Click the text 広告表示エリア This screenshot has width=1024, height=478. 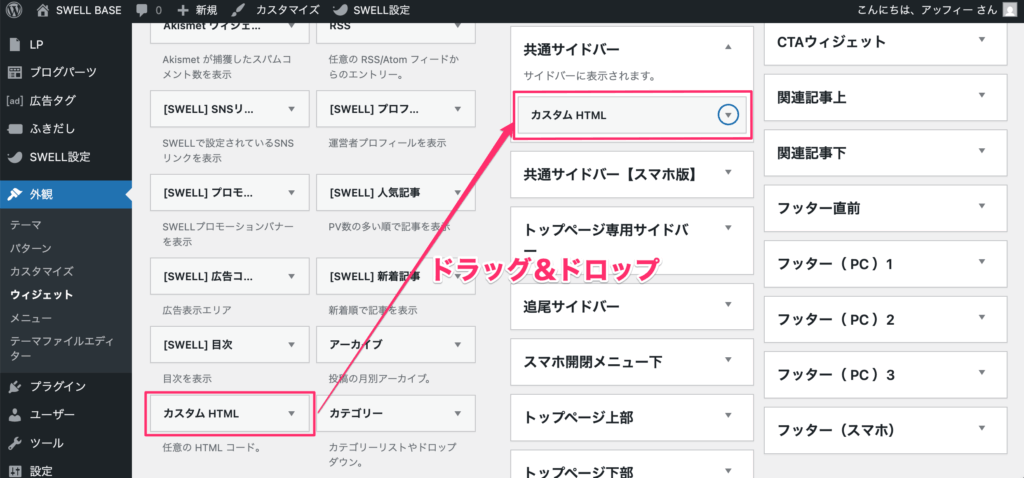[197, 310]
